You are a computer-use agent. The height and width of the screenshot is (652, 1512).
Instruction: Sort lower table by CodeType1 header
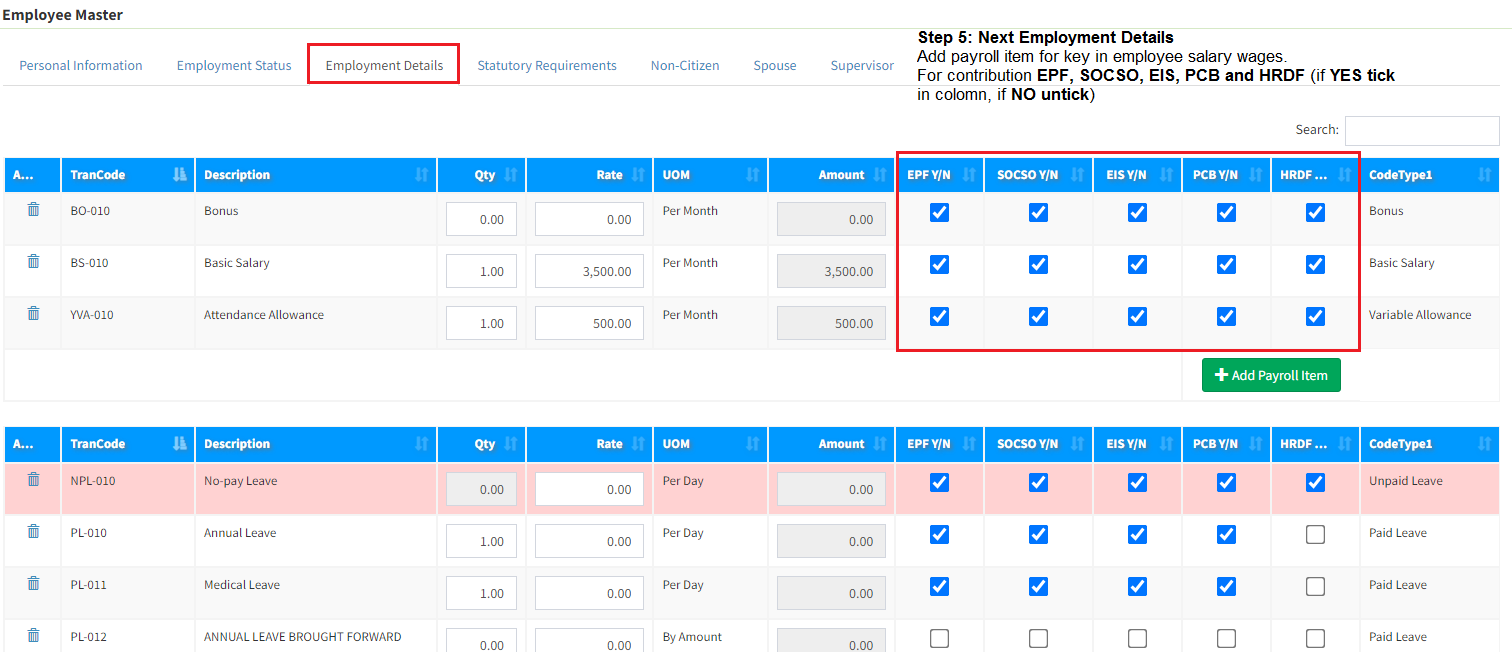click(x=1401, y=444)
